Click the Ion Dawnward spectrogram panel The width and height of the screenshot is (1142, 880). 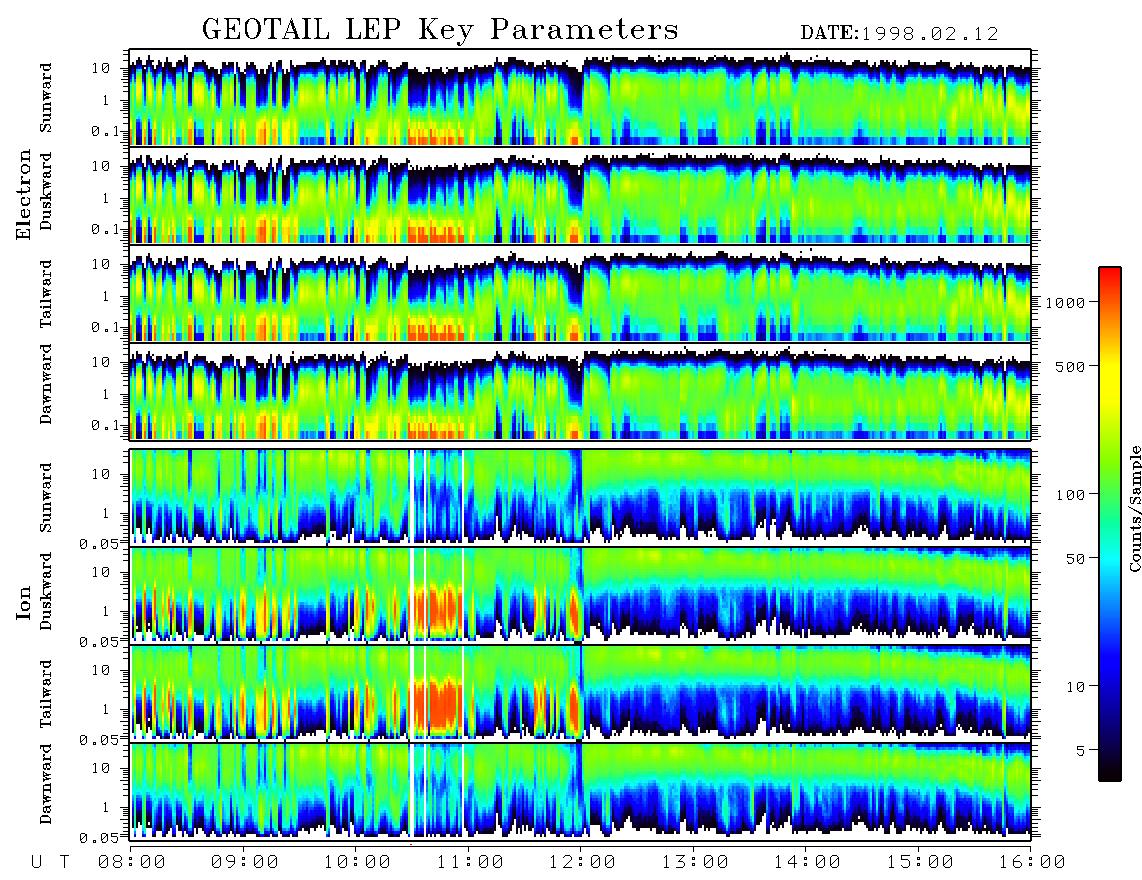[x=580, y=792]
